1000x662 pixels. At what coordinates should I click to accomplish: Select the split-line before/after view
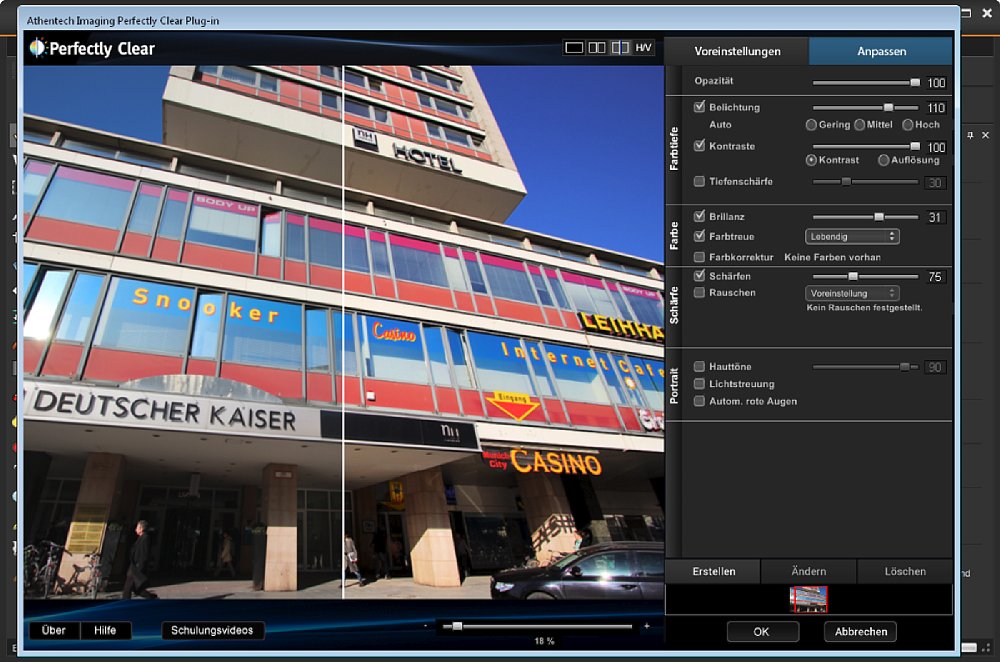(620, 48)
